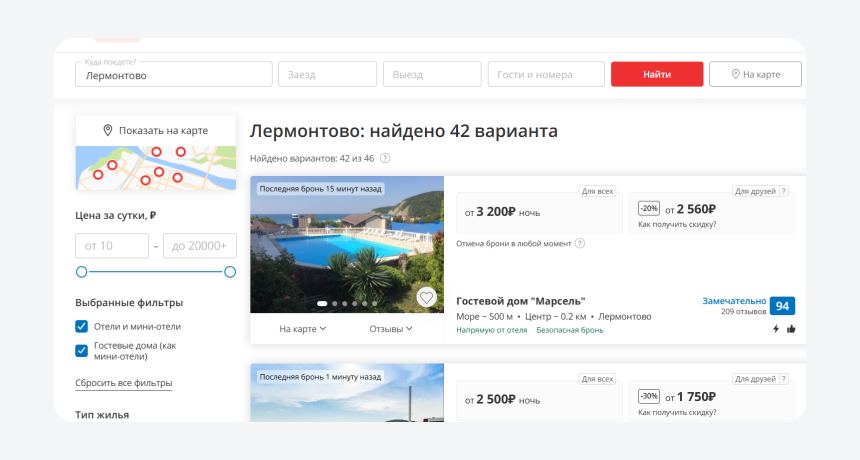860x460 pixels.
Task: Open the 'Выезд' check-out date field
Action: (432, 74)
